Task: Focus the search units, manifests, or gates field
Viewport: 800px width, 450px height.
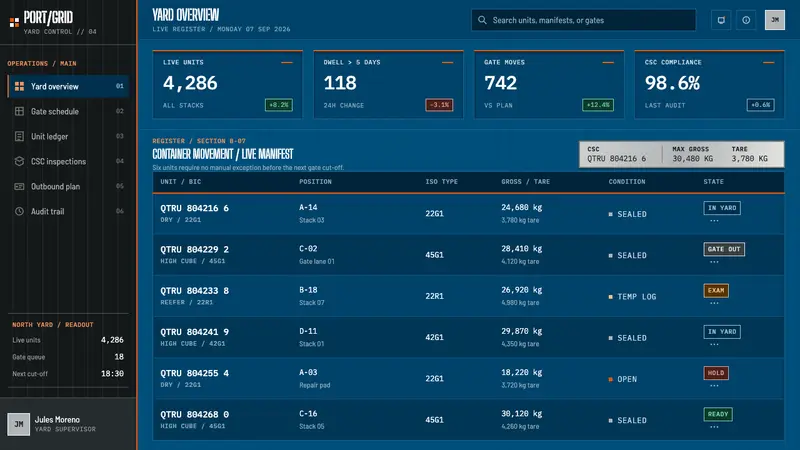Action: 583,20
